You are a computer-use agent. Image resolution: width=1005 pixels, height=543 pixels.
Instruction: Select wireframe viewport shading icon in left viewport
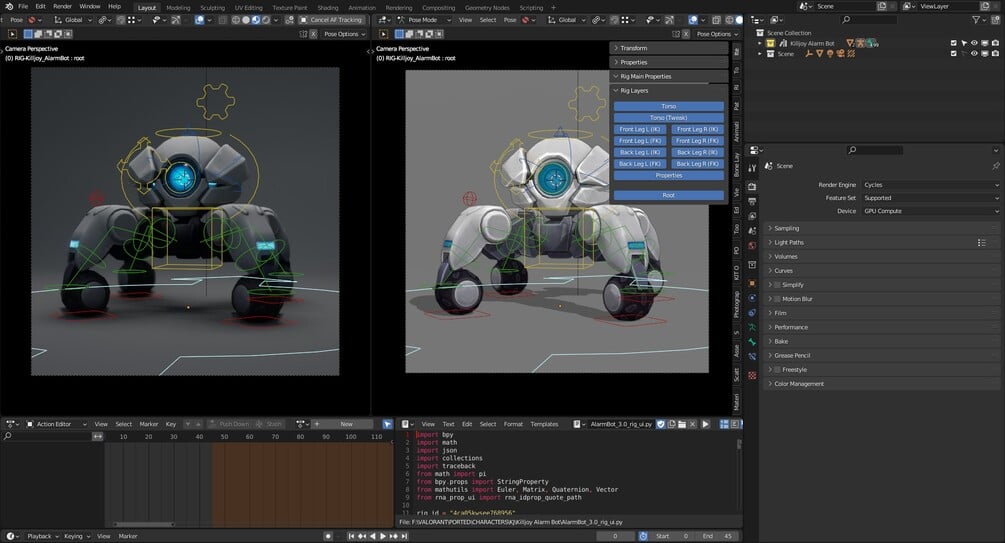(x=235, y=20)
